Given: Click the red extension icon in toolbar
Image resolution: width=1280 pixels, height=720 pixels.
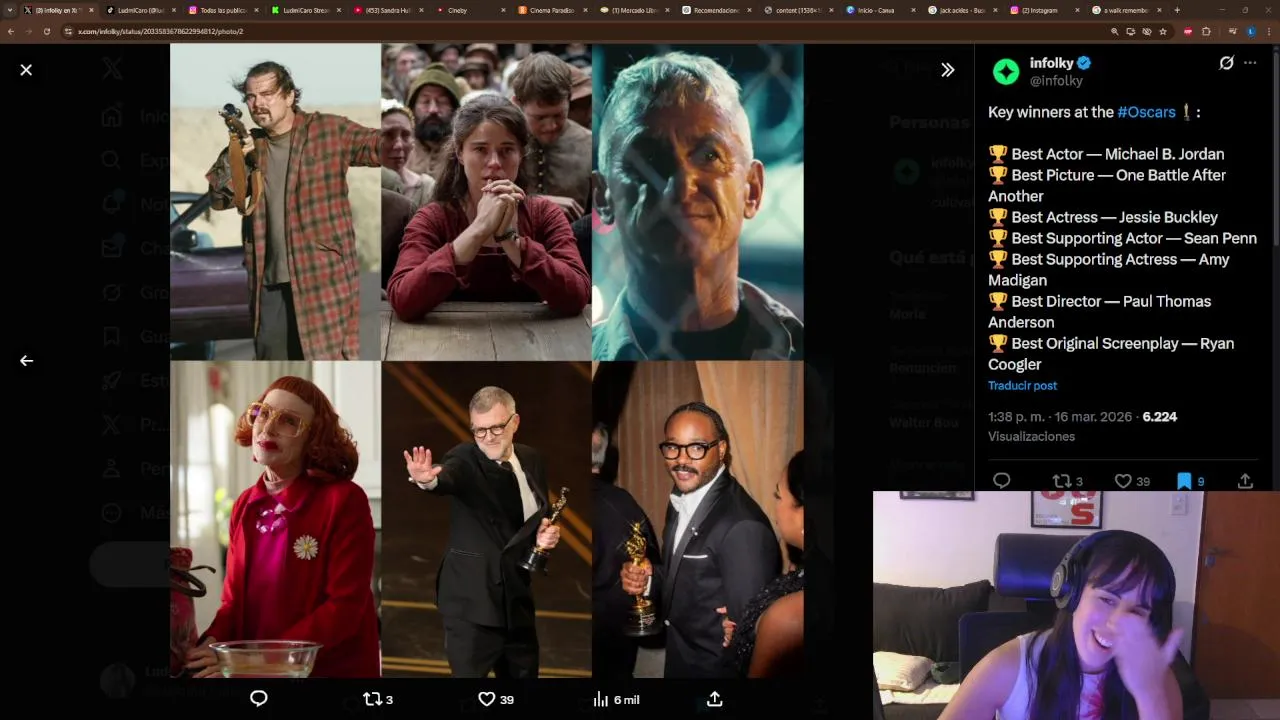Looking at the screenshot, I should tap(1187, 31).
